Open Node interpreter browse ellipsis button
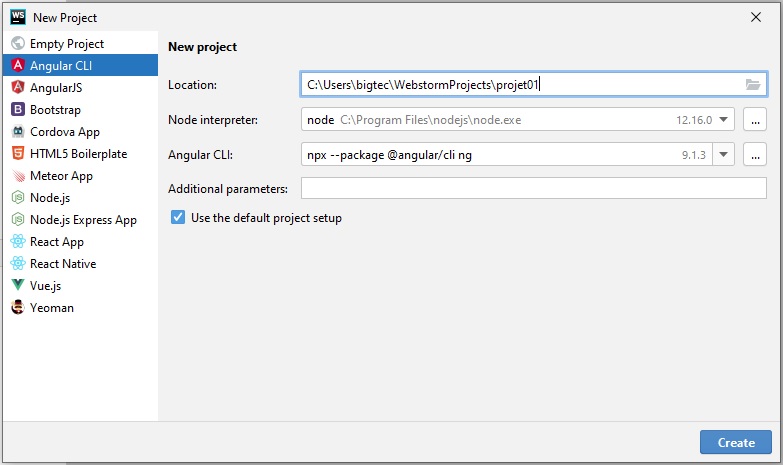The image size is (783, 465). click(755, 119)
